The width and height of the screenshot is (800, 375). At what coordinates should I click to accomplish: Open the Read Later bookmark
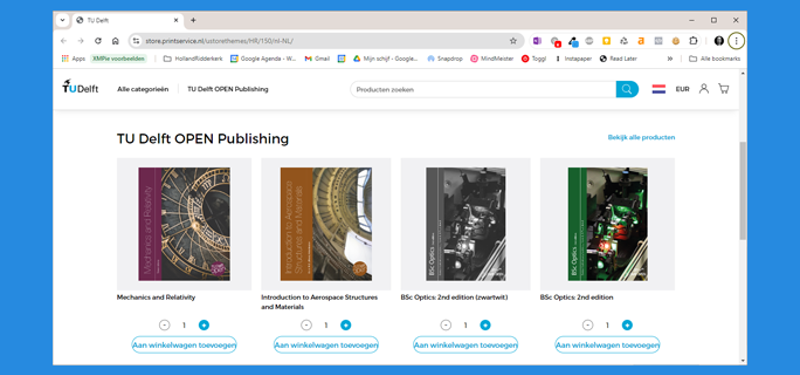click(618, 59)
